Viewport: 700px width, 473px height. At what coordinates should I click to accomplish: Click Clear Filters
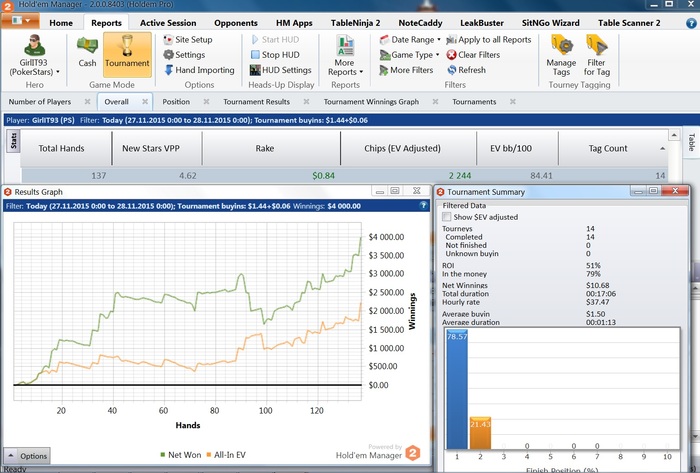pos(473,55)
